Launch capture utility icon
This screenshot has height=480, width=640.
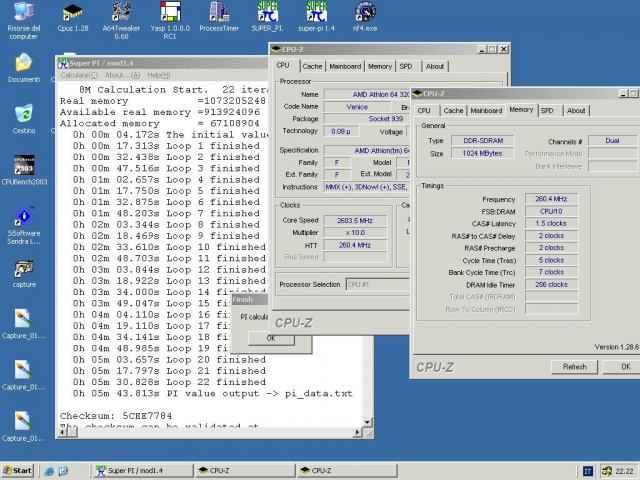24,273
